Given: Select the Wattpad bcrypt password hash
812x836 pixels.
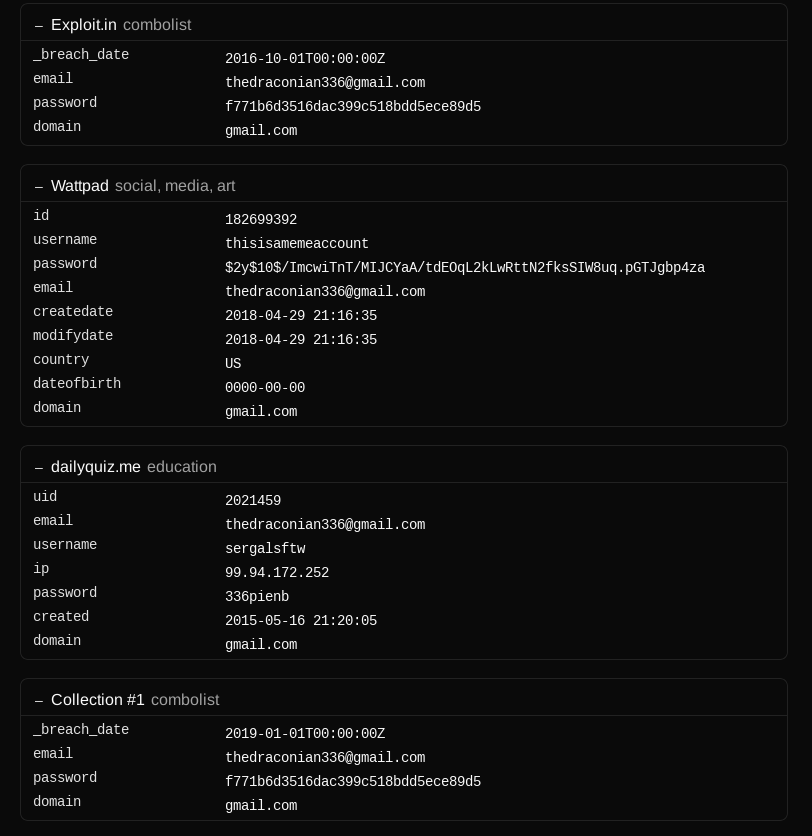Looking at the screenshot, I should click(x=465, y=268).
